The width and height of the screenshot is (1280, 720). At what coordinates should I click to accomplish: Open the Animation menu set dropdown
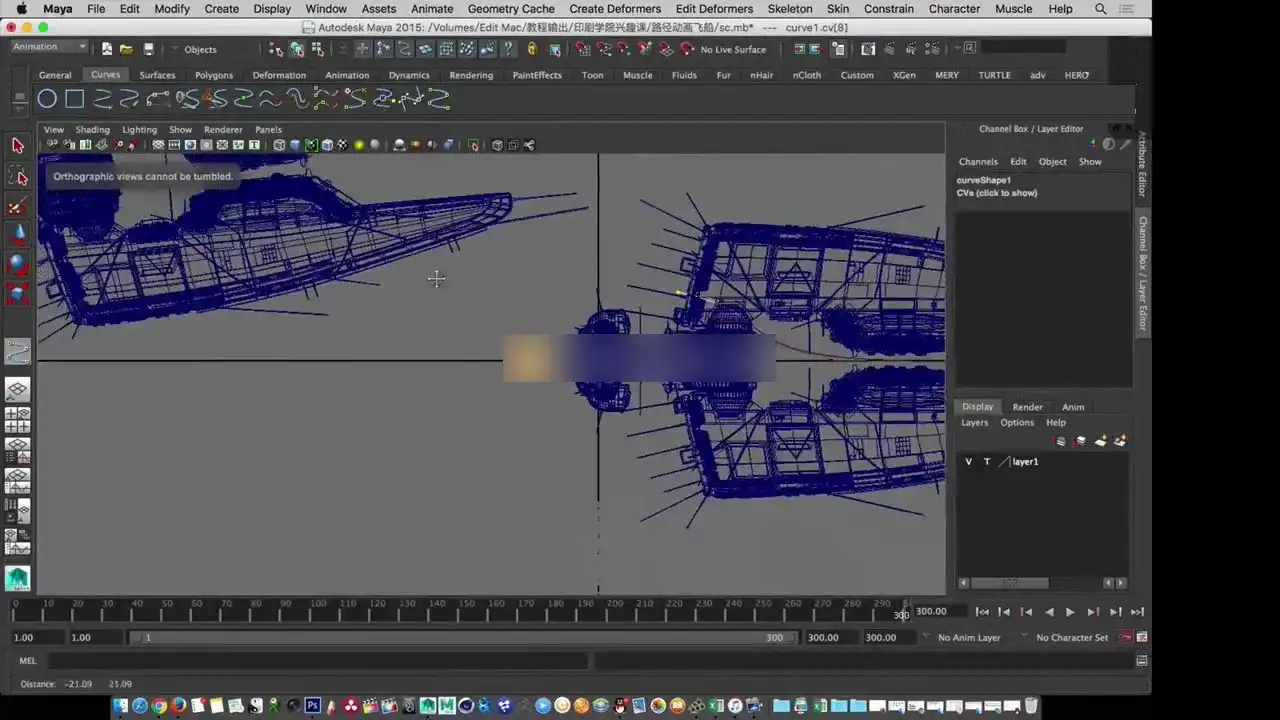point(50,47)
